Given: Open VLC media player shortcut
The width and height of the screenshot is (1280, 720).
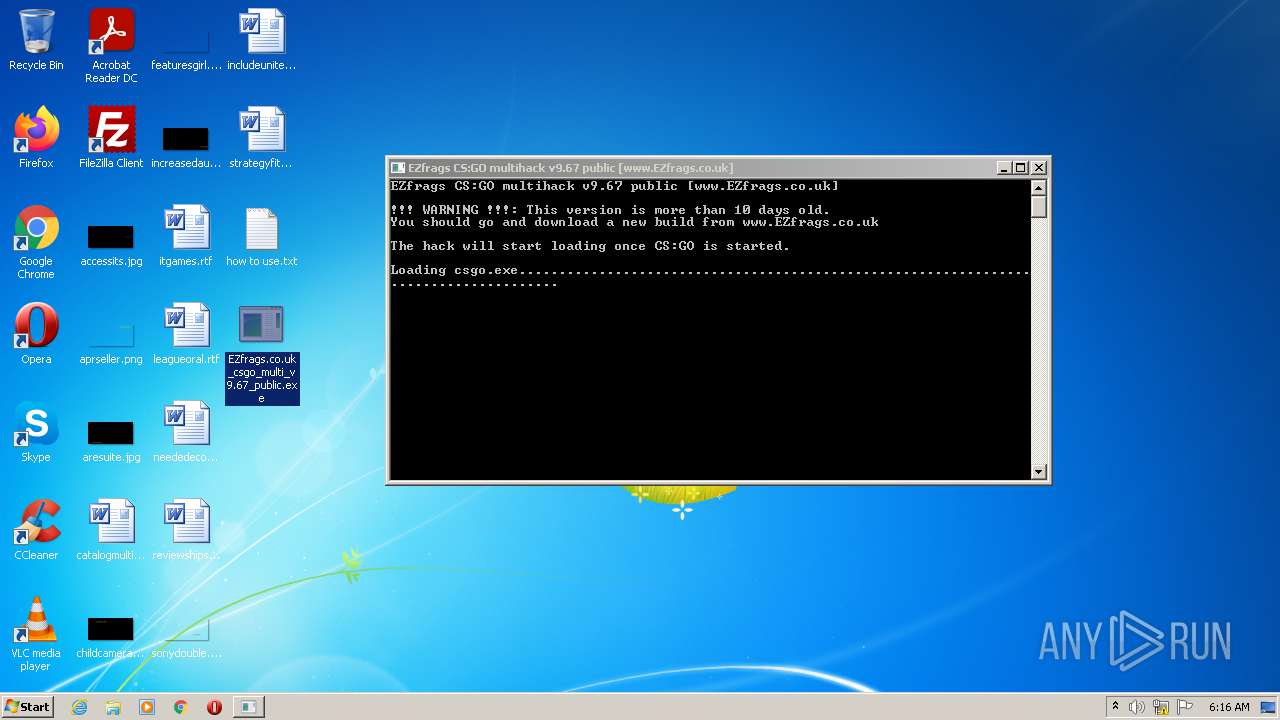Looking at the screenshot, I should click(36, 634).
